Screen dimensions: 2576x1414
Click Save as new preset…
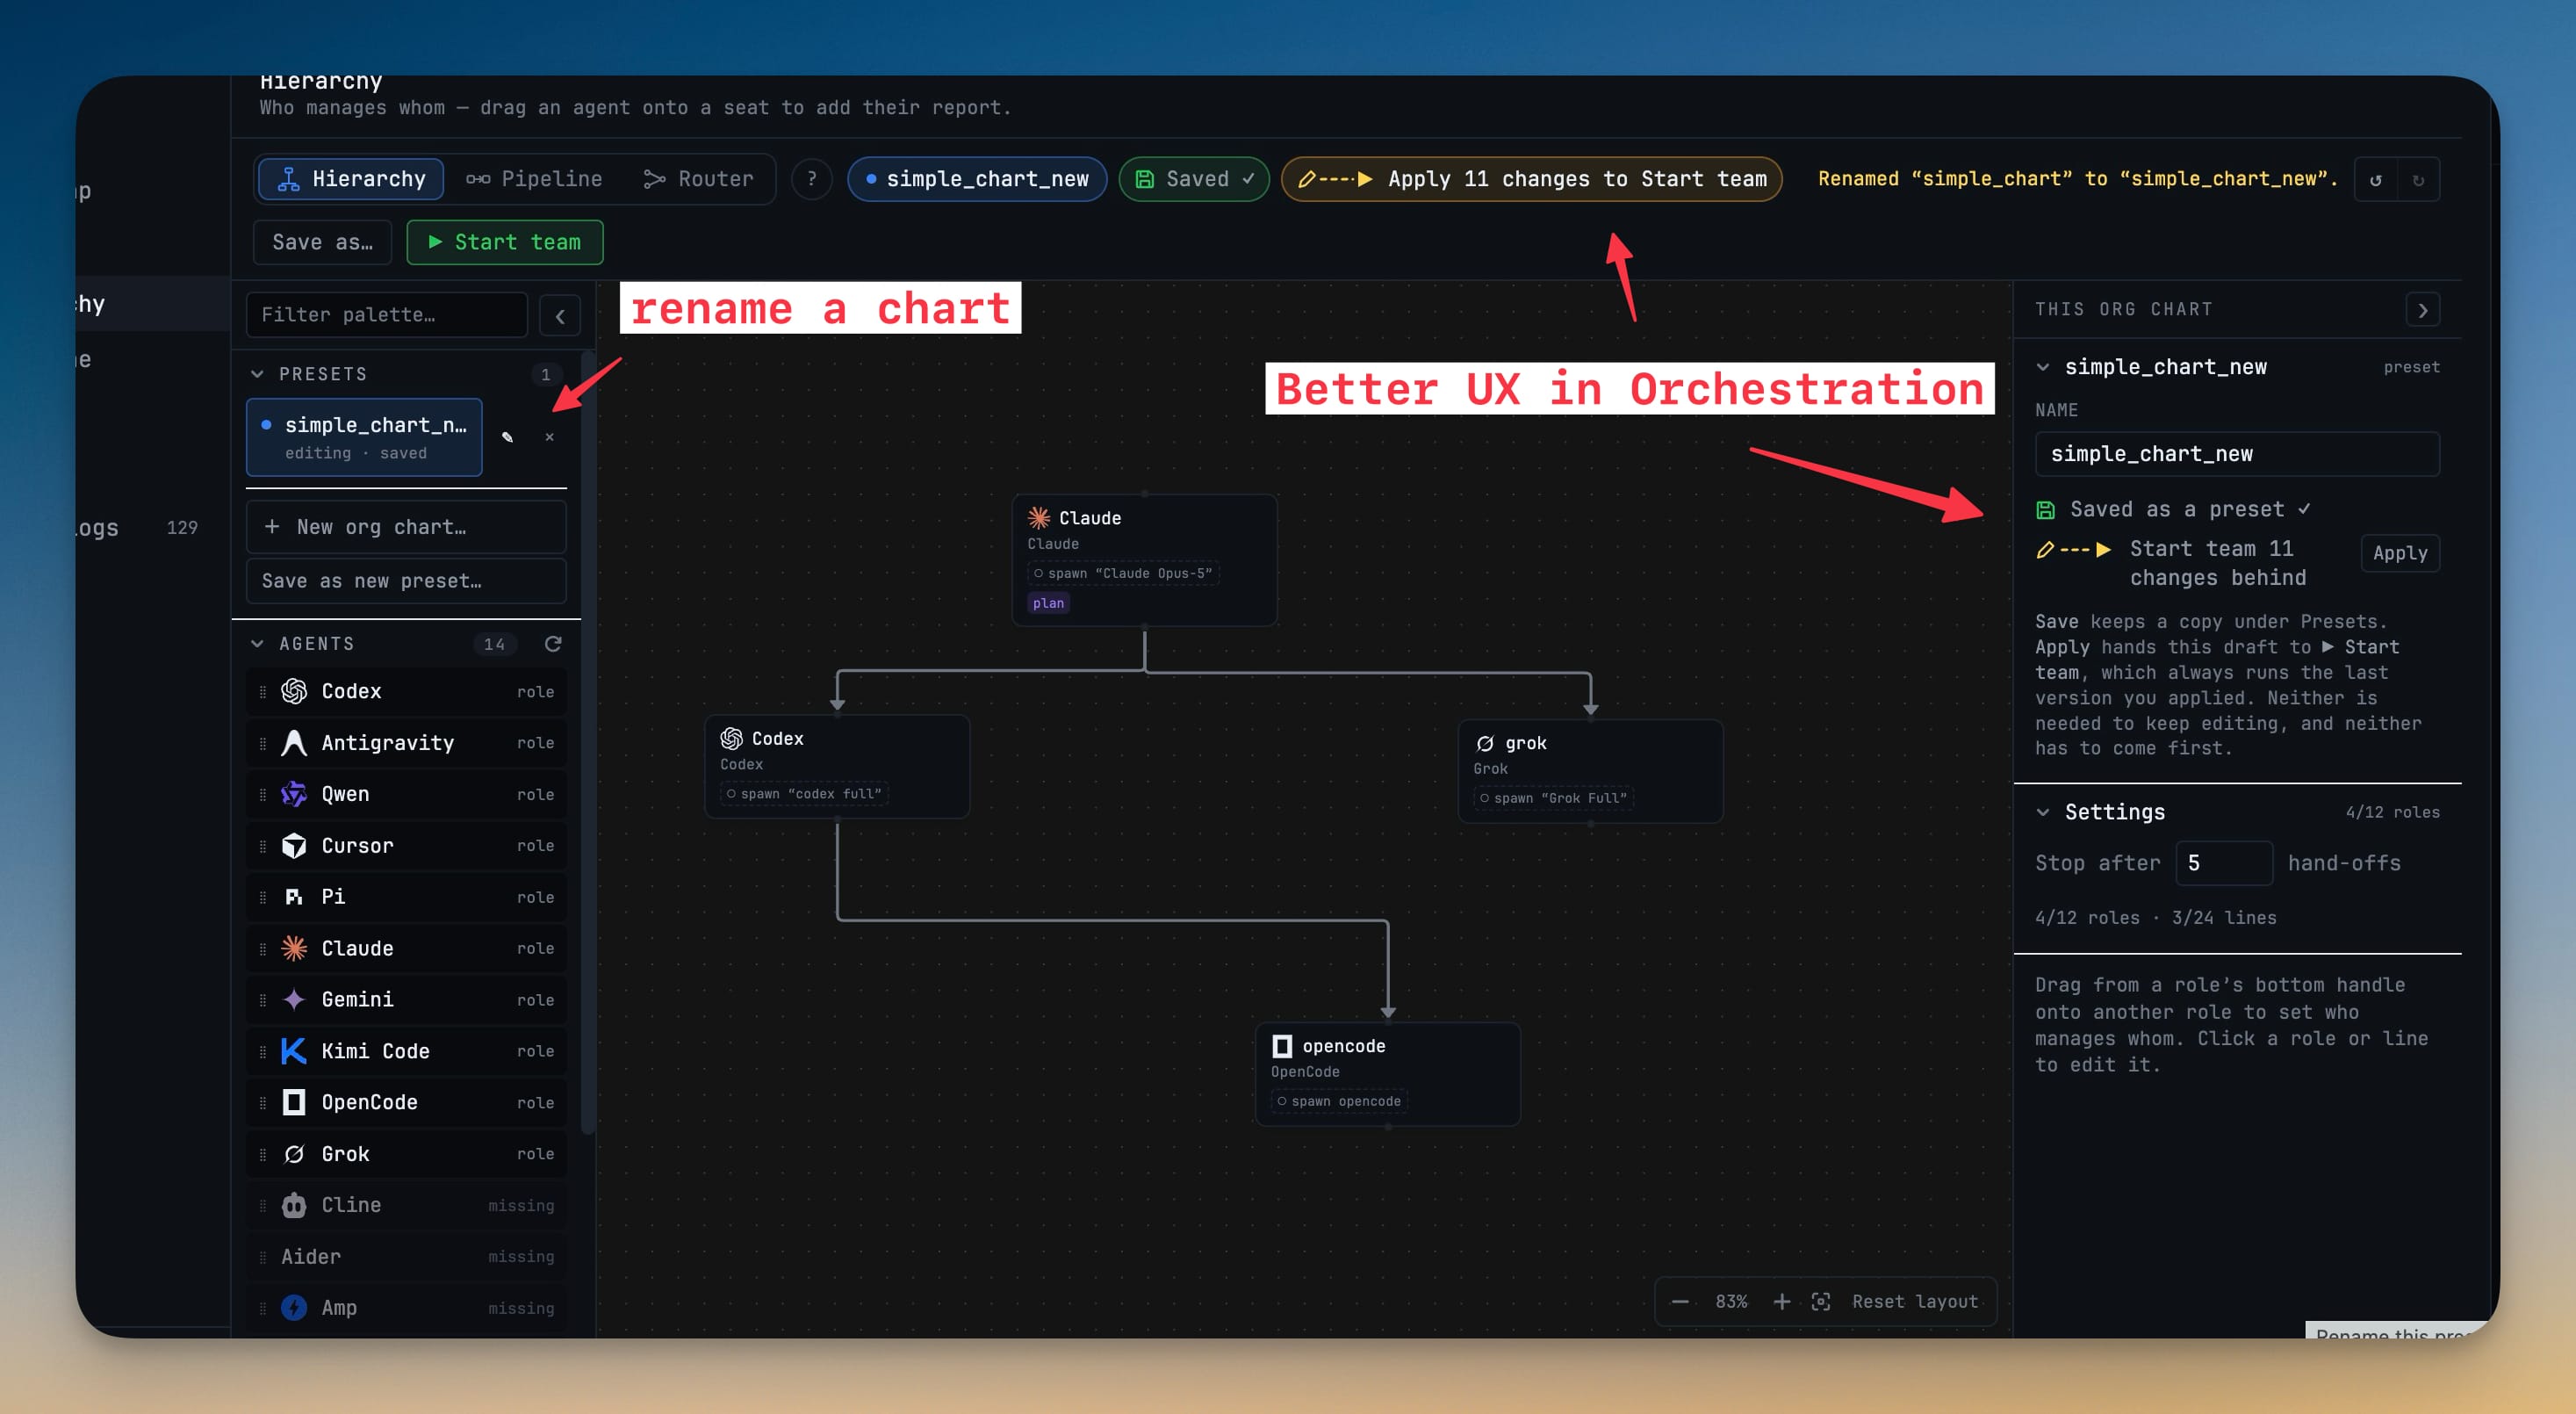[406, 581]
